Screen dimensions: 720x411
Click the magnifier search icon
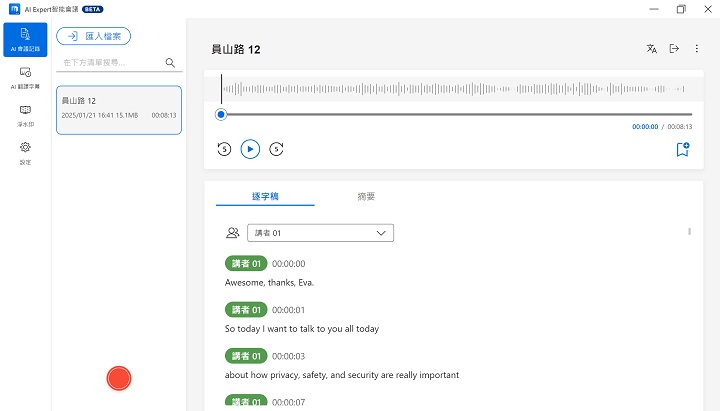point(170,62)
